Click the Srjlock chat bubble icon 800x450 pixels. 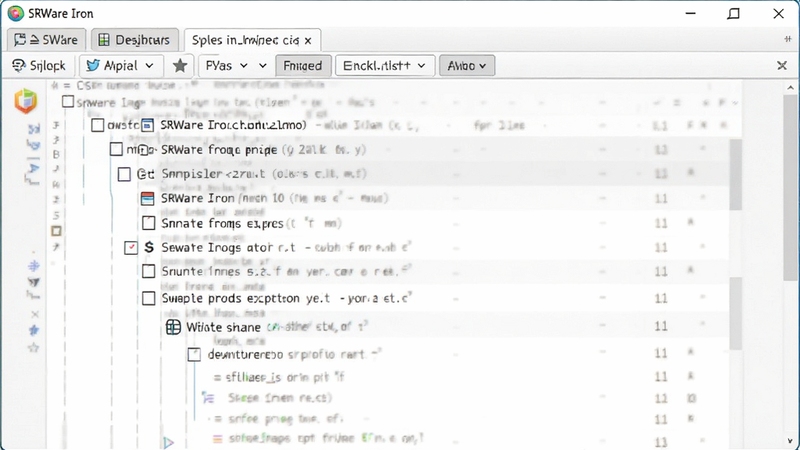(x=19, y=66)
